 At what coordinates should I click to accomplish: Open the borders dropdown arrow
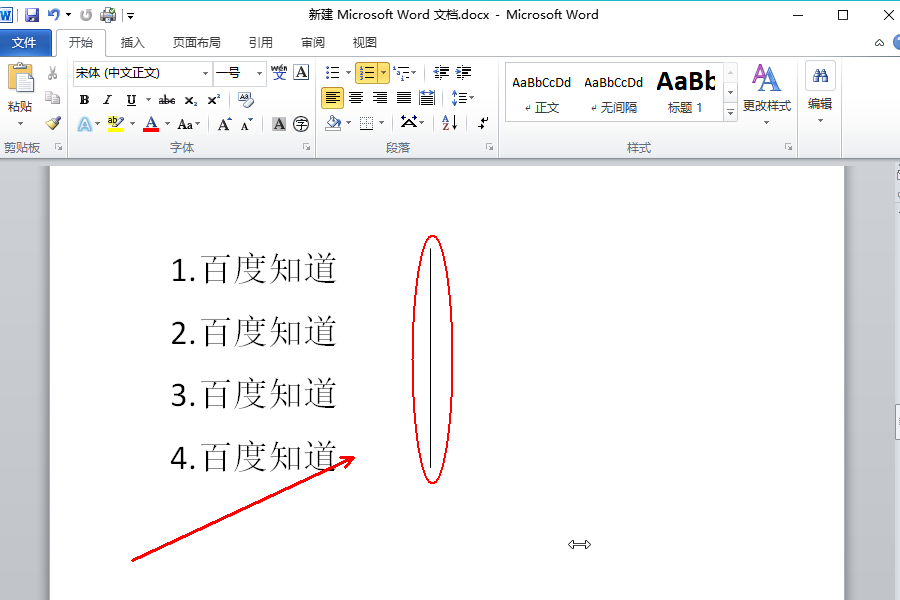(381, 122)
